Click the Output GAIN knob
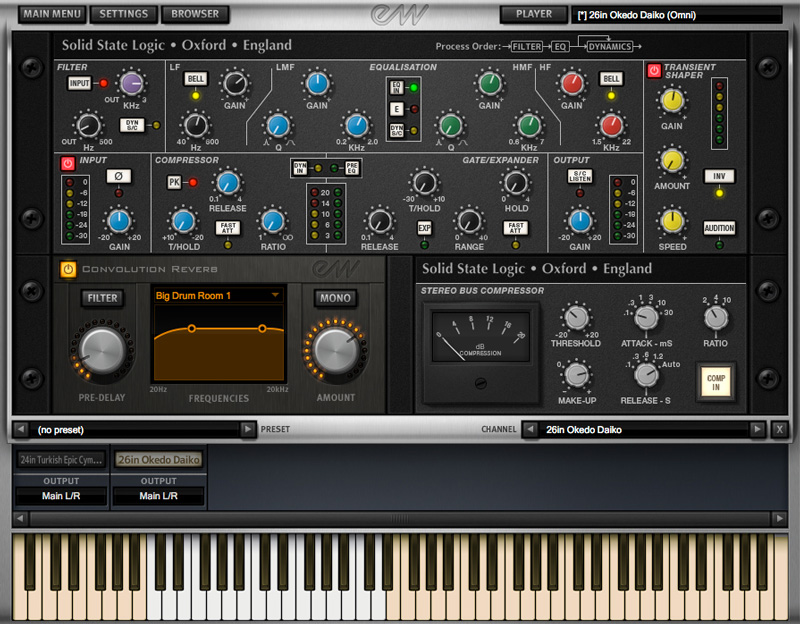Viewport: 800px width, 624px height. point(580,222)
